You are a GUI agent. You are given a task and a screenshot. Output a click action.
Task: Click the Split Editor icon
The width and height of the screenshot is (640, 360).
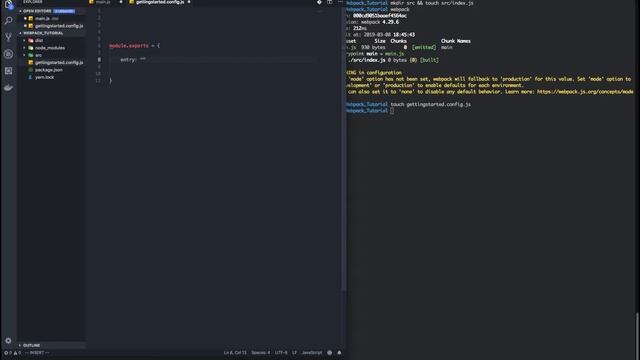coord(329,2)
